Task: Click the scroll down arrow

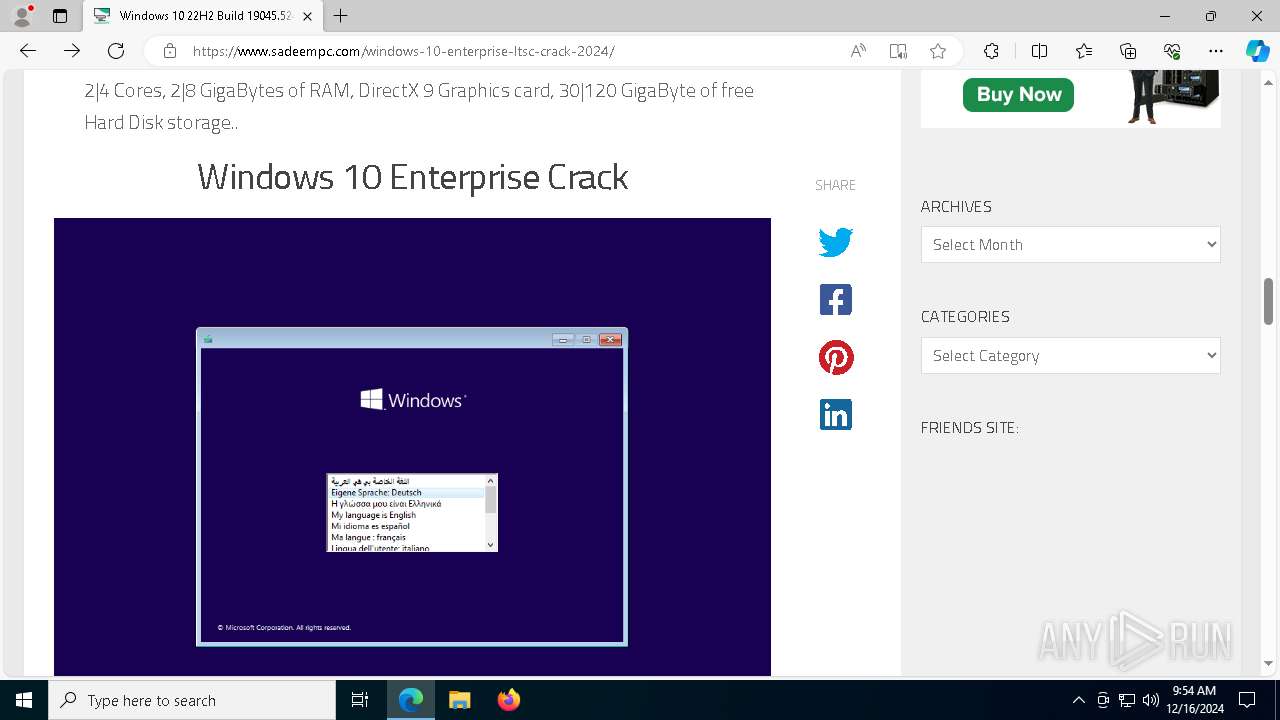Action: tap(1268, 663)
